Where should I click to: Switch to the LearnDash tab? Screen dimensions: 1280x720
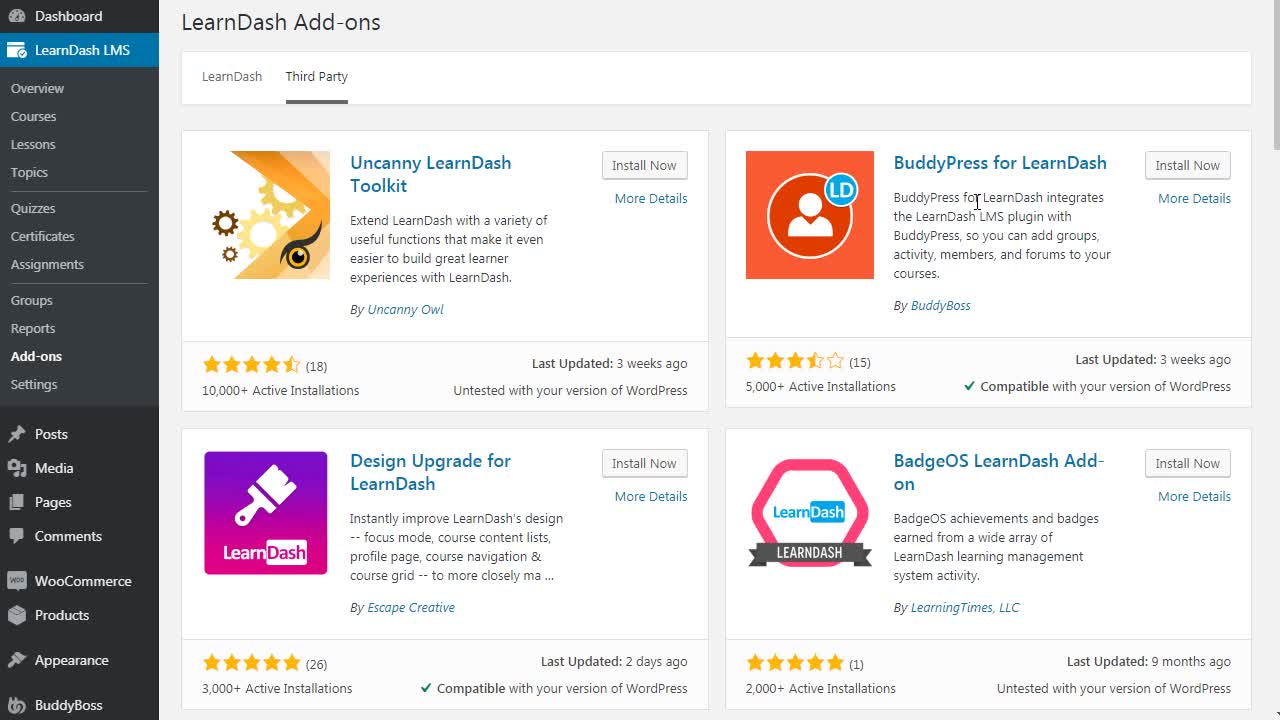coord(232,77)
